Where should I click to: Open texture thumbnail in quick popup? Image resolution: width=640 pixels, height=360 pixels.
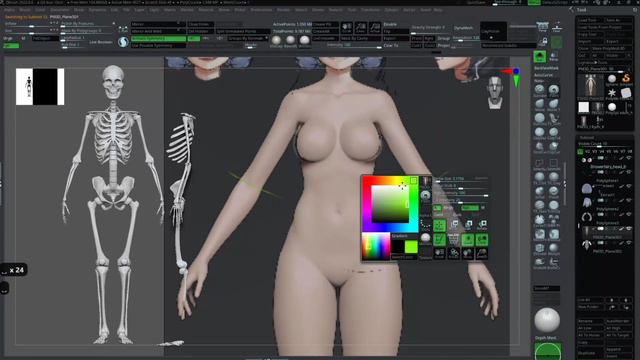pyautogui.click(x=425, y=182)
